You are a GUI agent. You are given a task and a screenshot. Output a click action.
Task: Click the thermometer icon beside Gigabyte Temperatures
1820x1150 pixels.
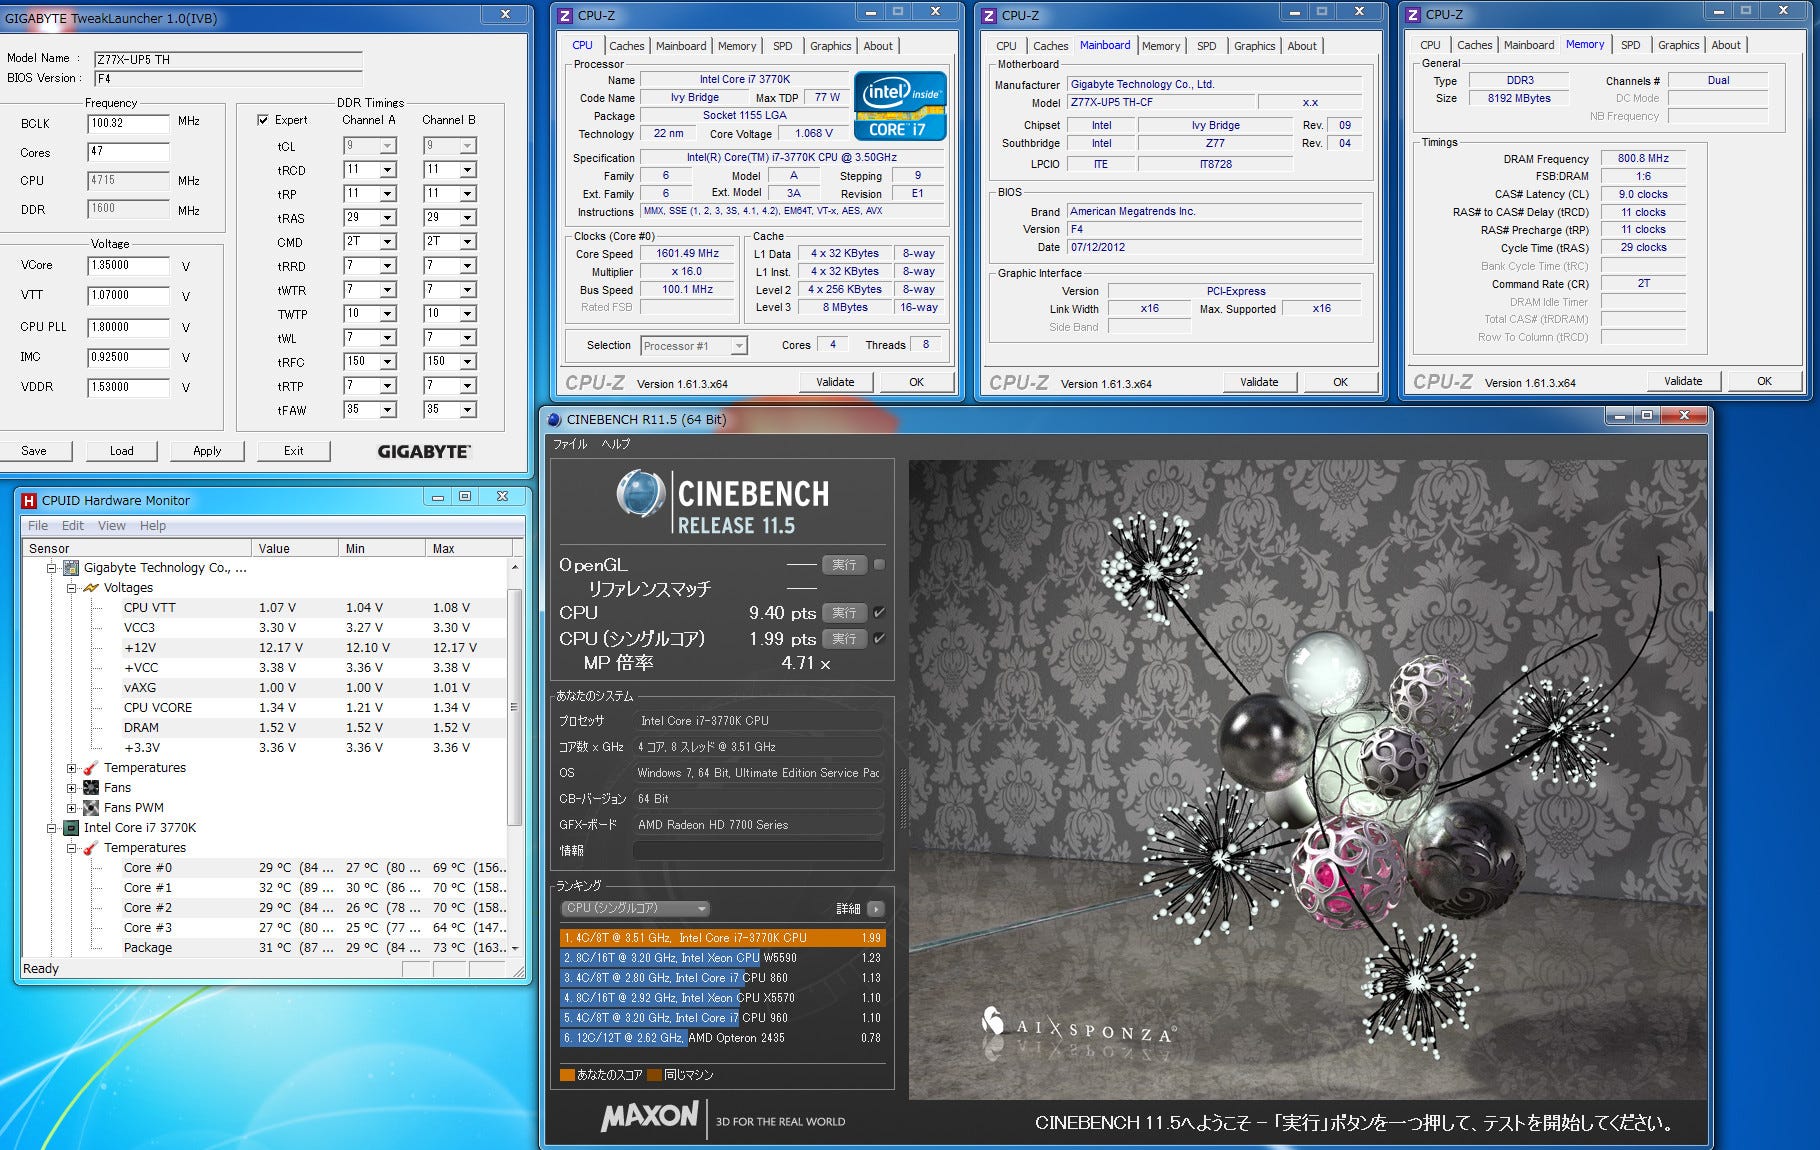click(91, 767)
